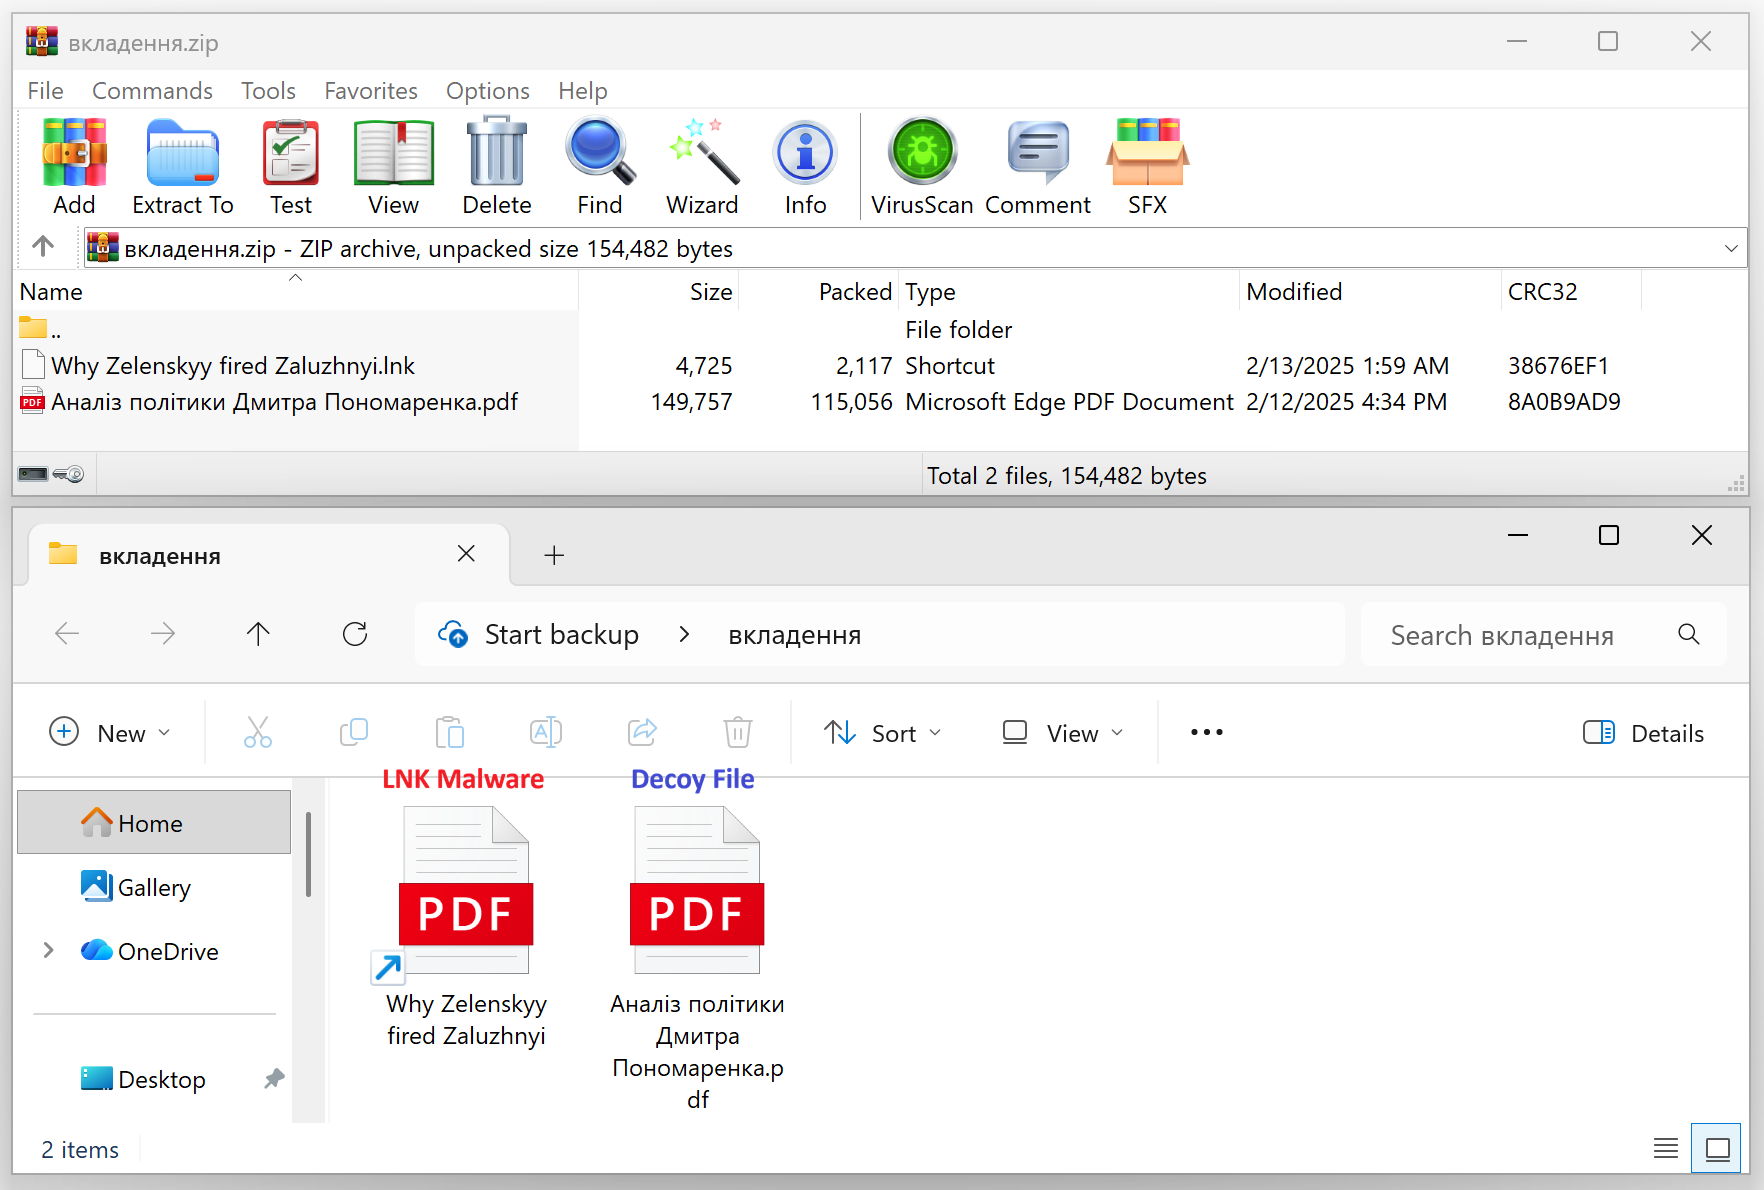Click the Delete trash bin in WinRAR
1764x1190 pixels.
click(497, 166)
